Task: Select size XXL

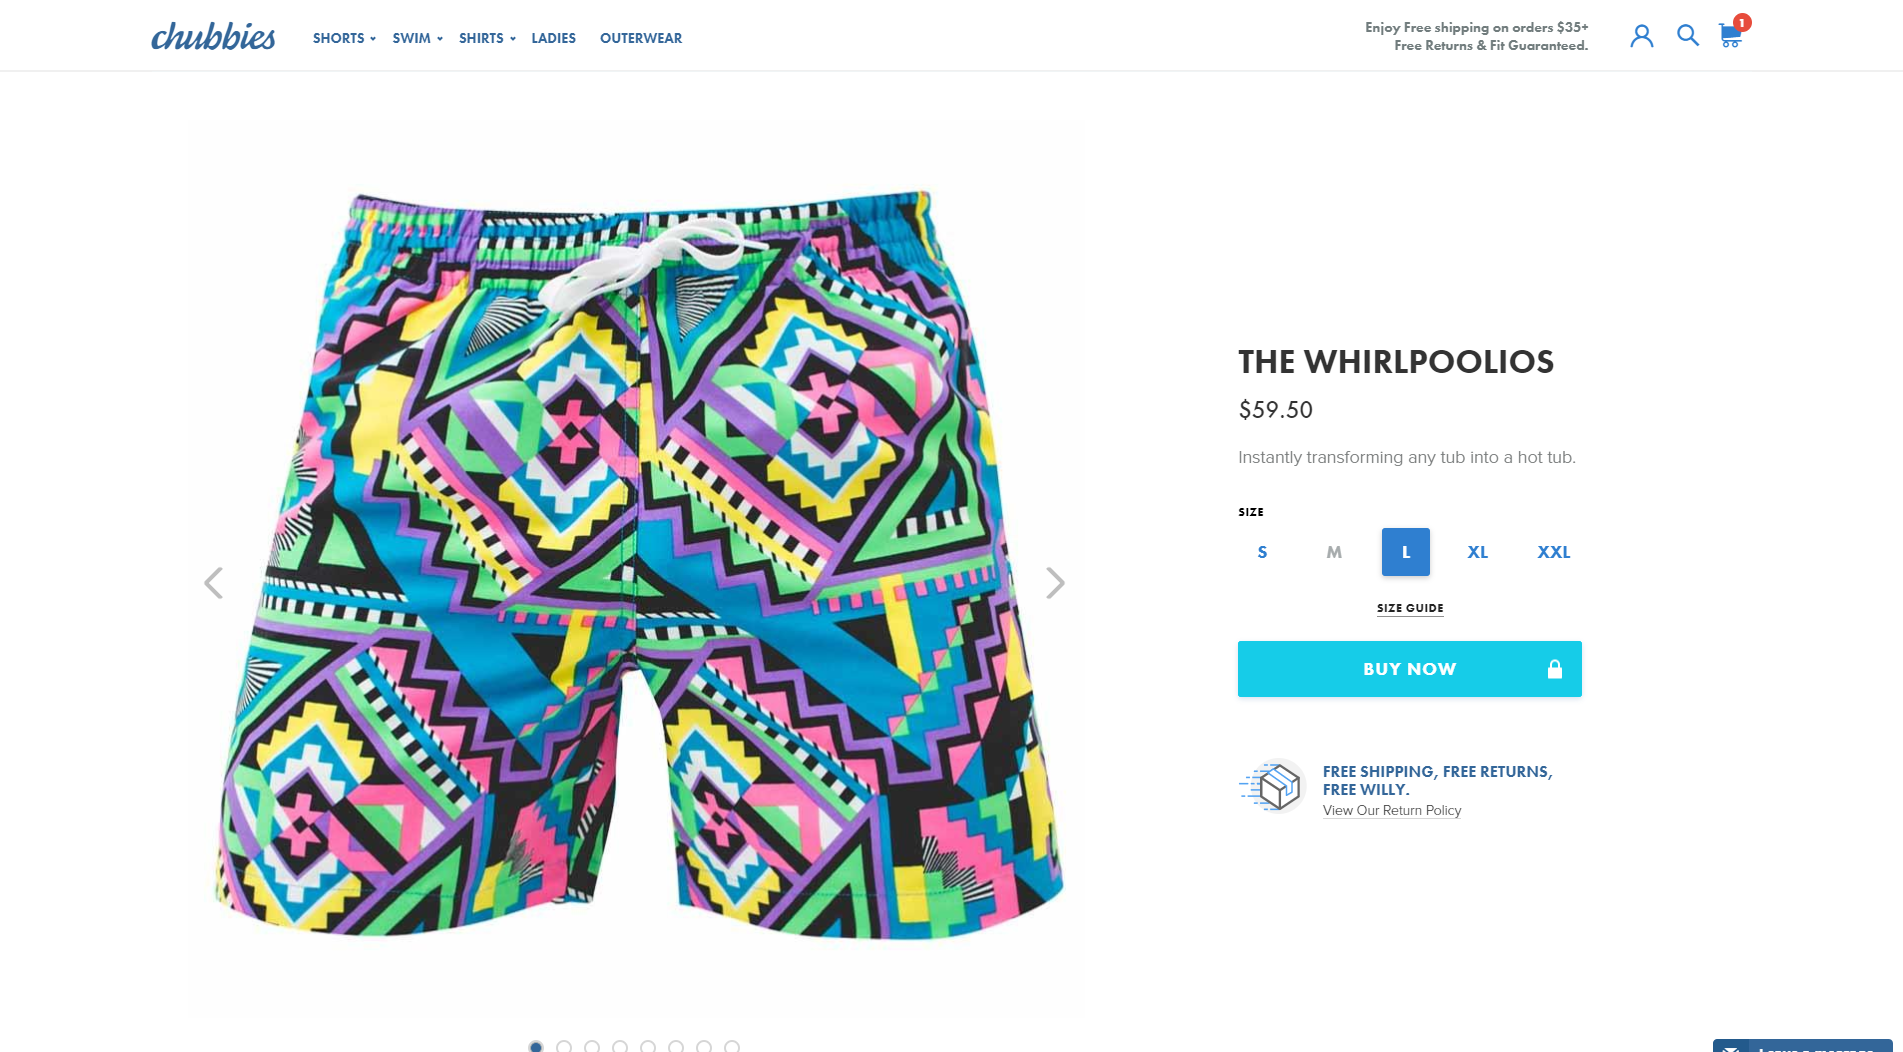Action: [1554, 552]
